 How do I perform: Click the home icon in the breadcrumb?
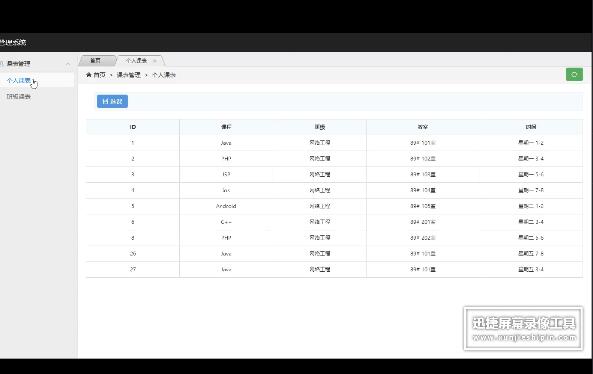pos(88,75)
